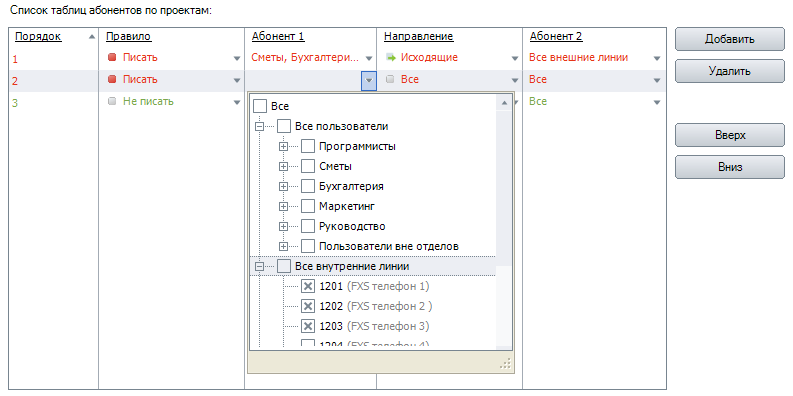Close the open Абонент 1 dropdown in row 2

pyautogui.click(x=369, y=80)
